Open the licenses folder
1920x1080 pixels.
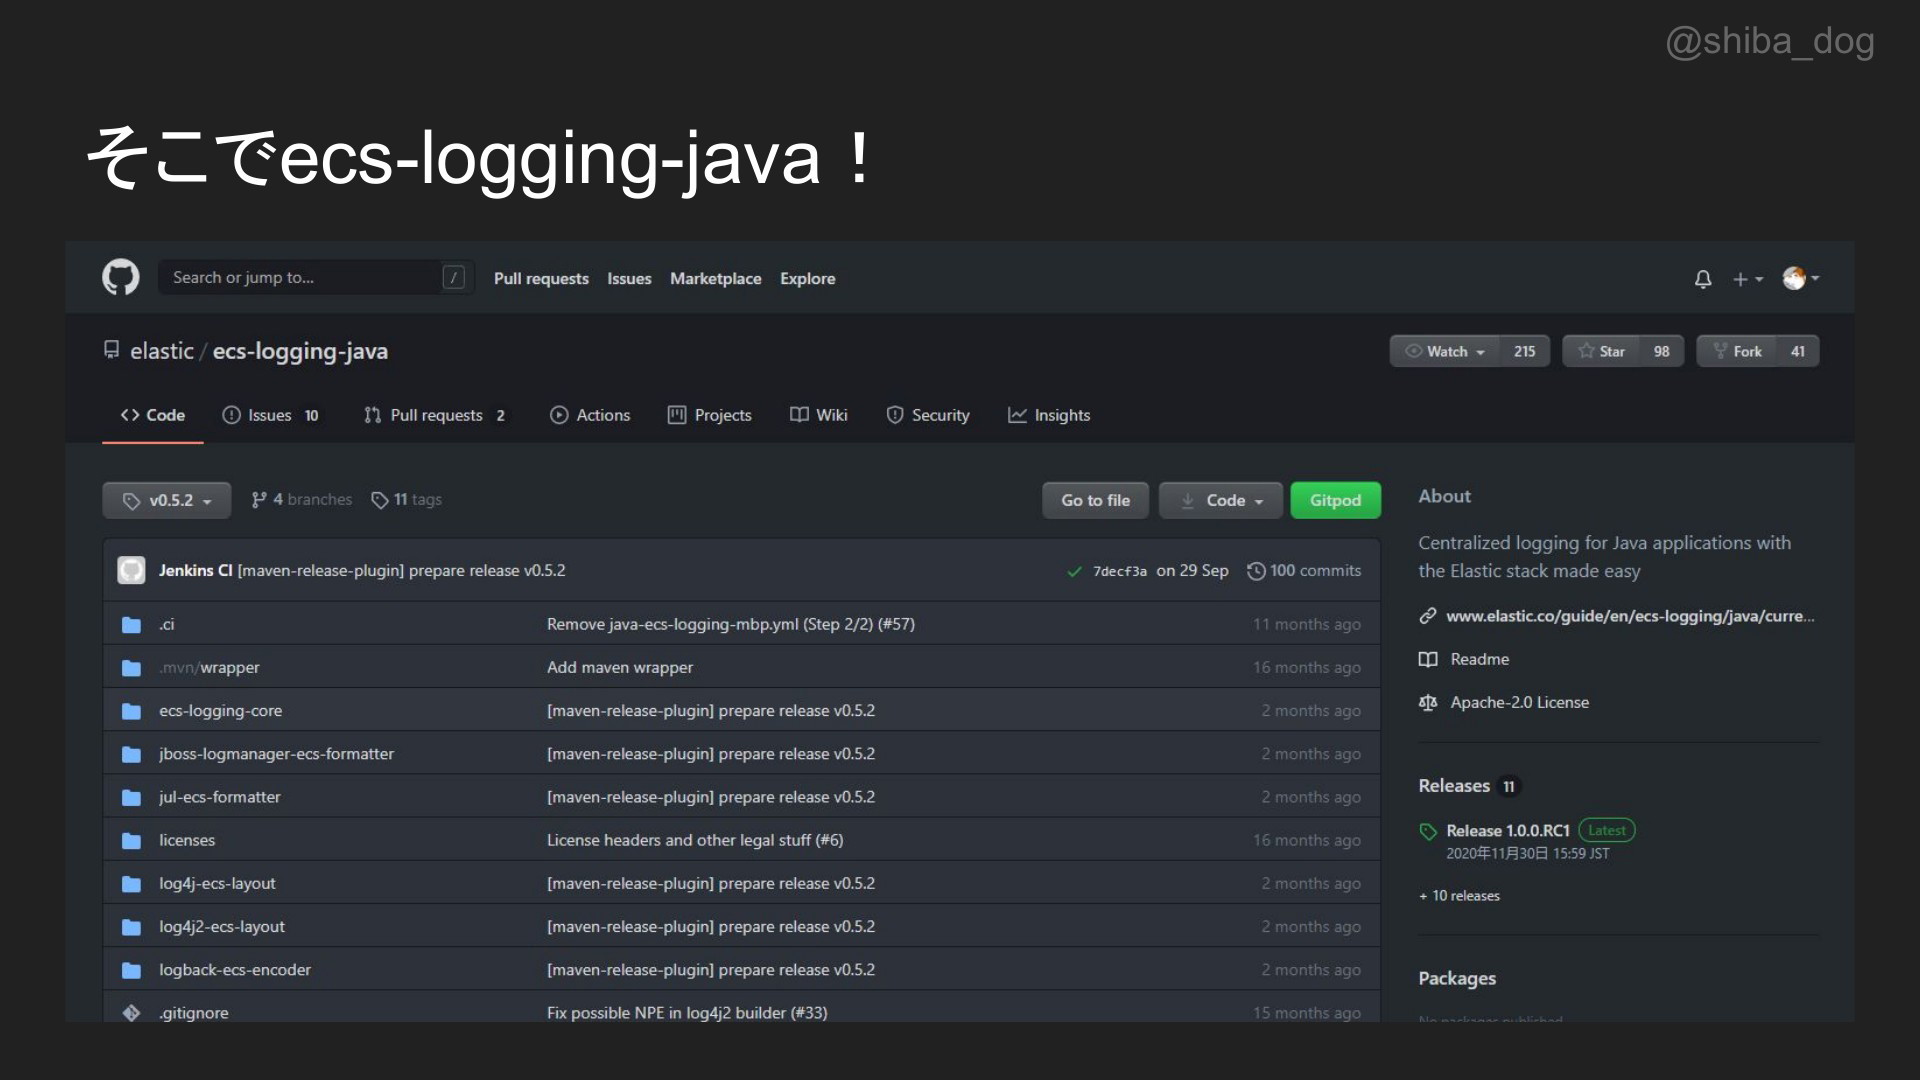click(x=187, y=840)
